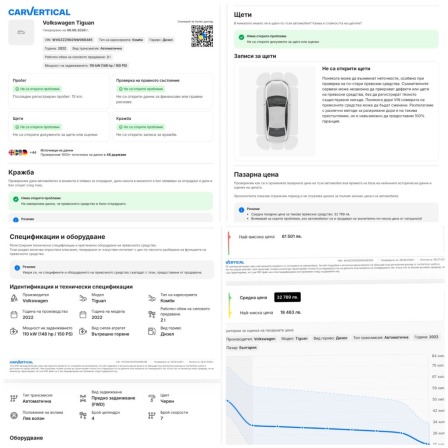The width and height of the screenshot is (448, 448).
Task: Click the carVertical logo
Action: (39, 12)
